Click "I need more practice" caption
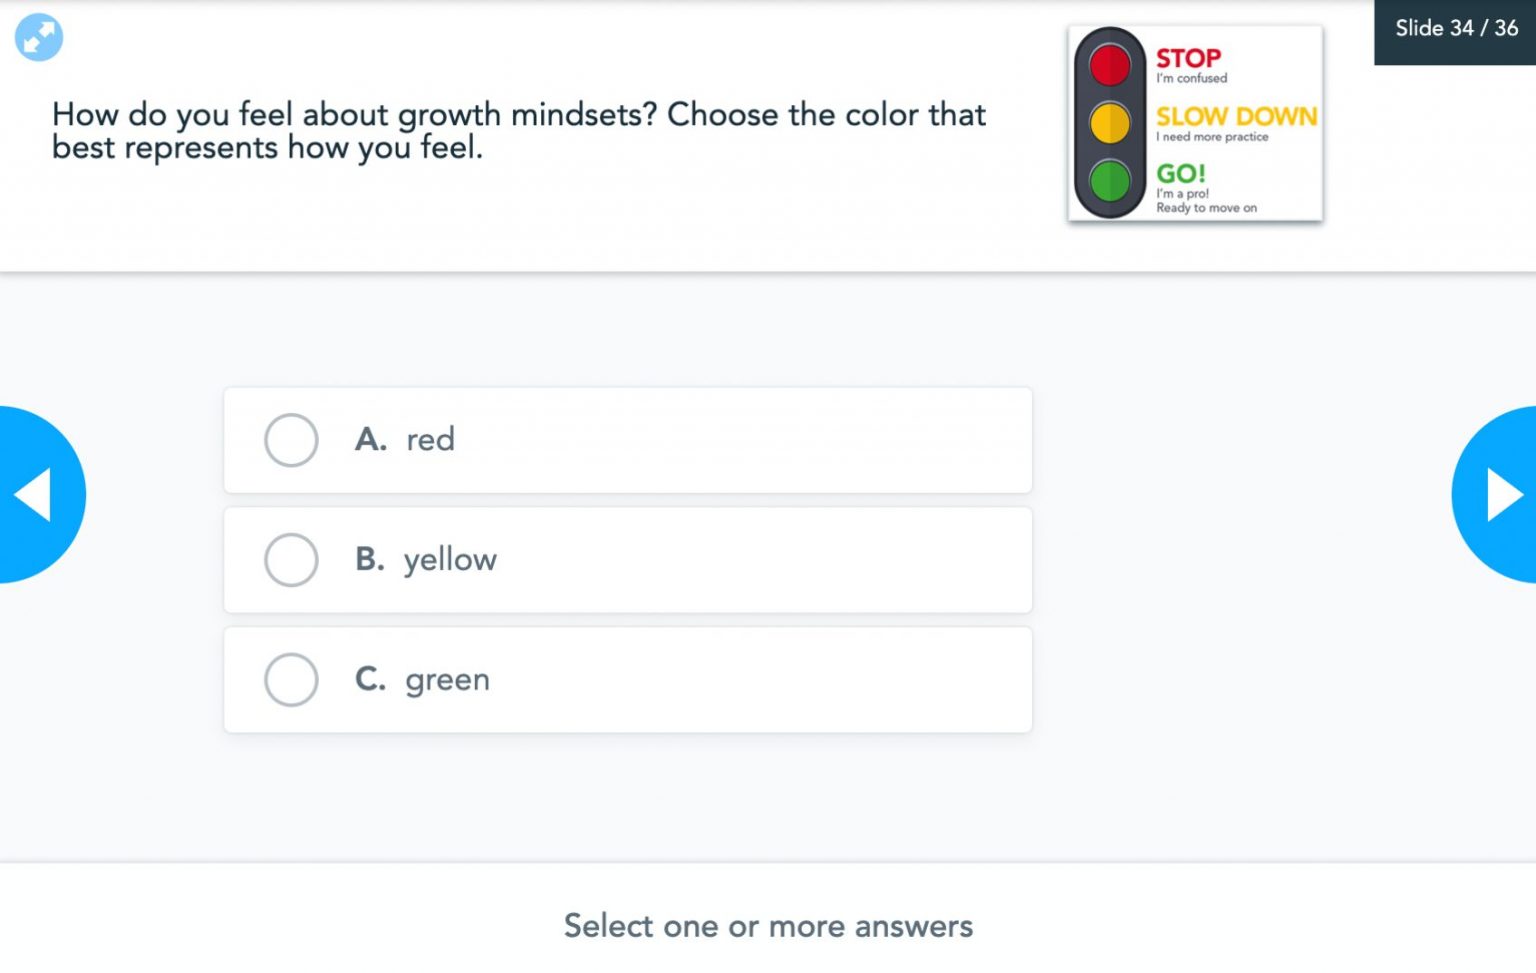This screenshot has width=1536, height=973. coord(1212,137)
